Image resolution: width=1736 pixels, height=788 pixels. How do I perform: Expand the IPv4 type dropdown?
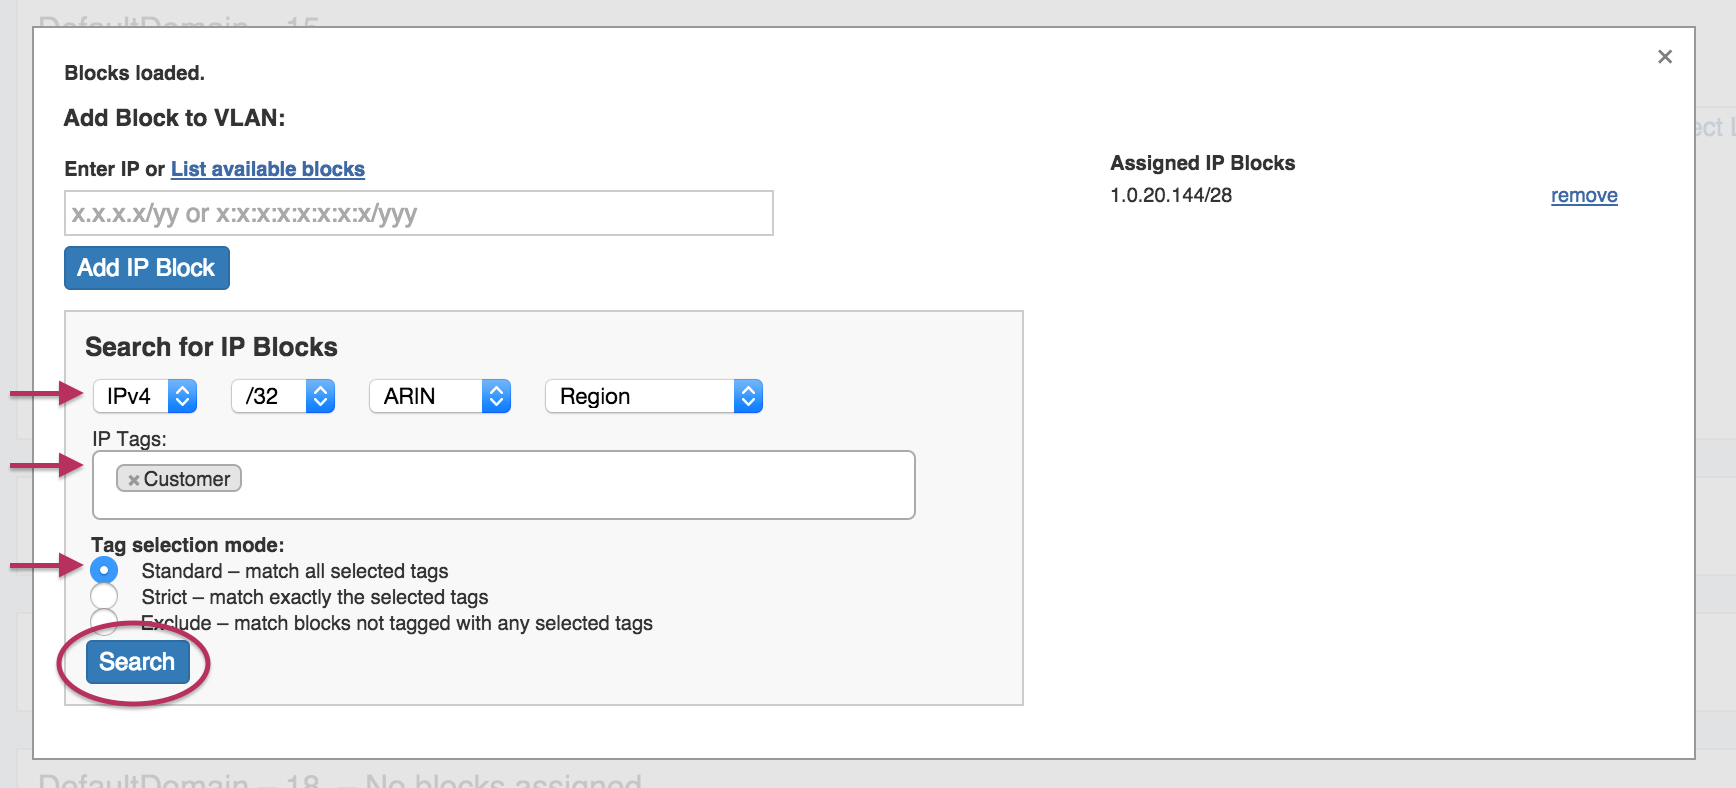(x=145, y=396)
